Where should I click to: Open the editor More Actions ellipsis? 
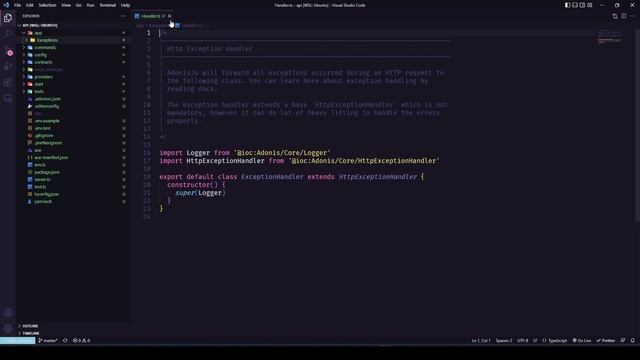[x=632, y=16]
